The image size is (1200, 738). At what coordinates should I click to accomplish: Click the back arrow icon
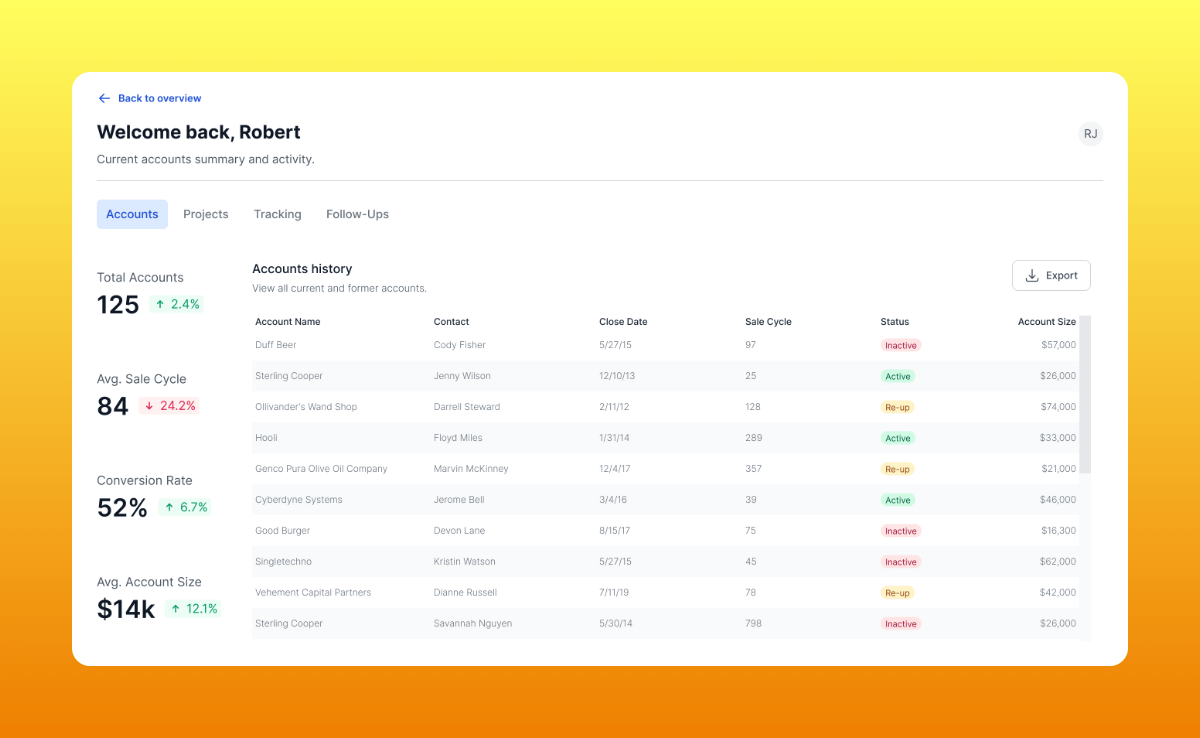coord(104,98)
